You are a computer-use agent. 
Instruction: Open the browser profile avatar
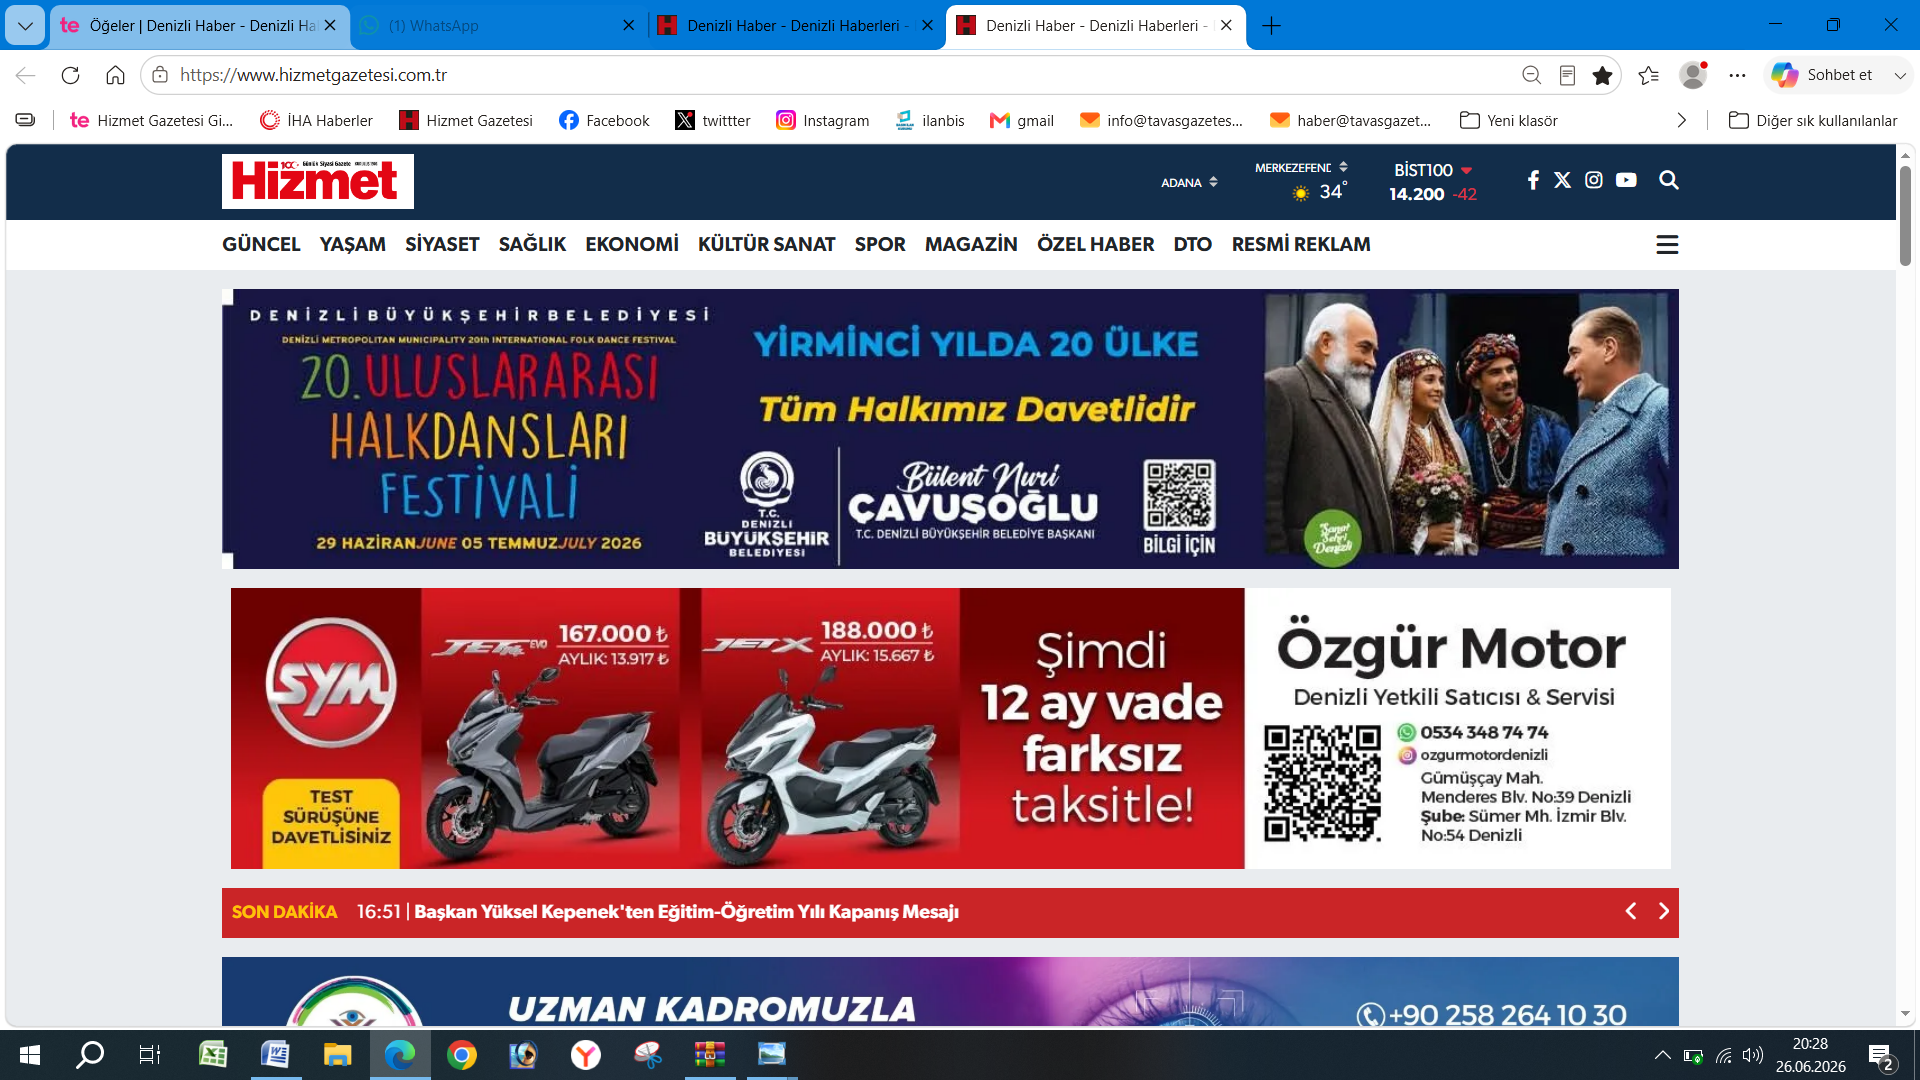coord(1693,75)
